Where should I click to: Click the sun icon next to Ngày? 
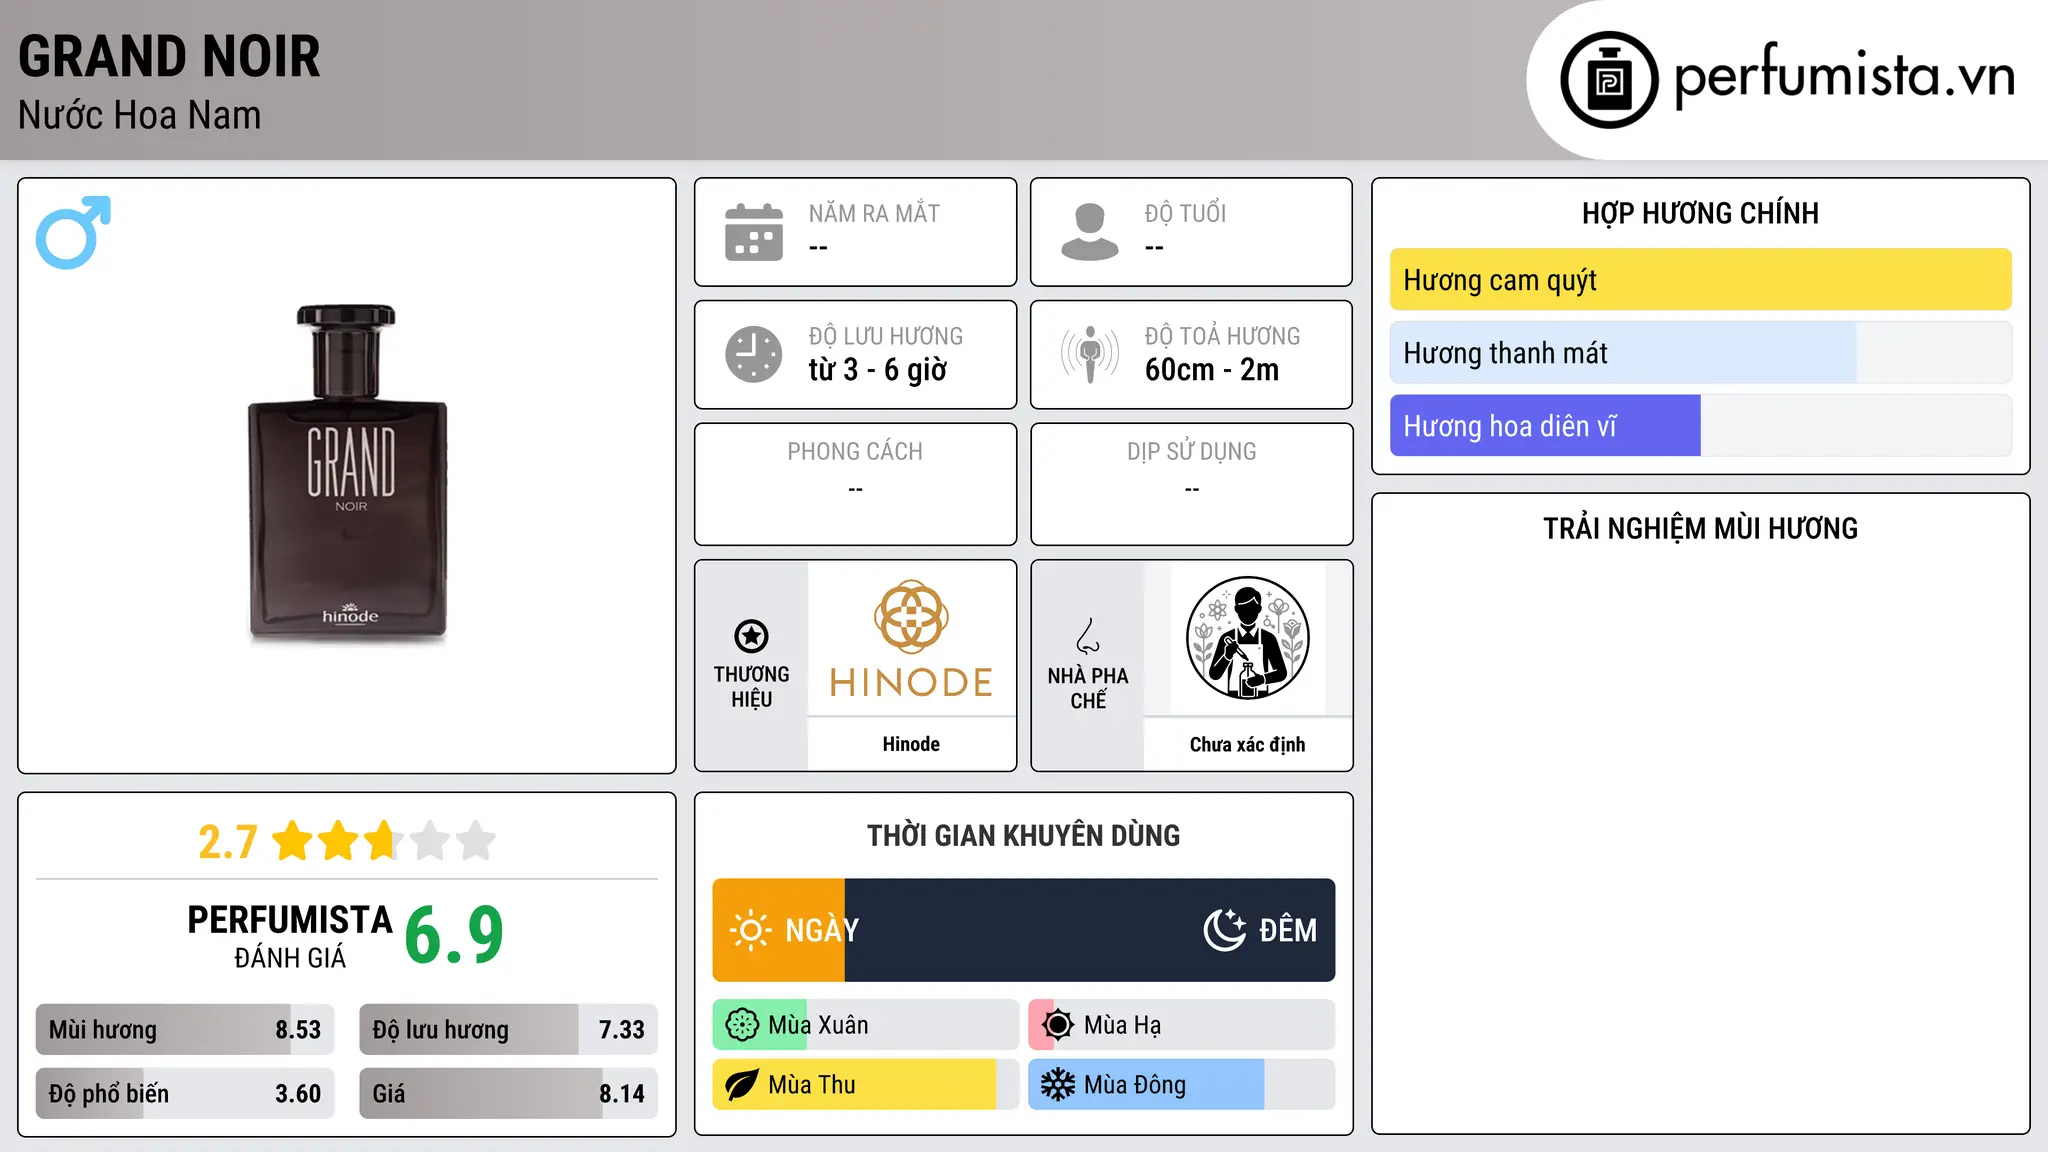pyautogui.click(x=751, y=930)
